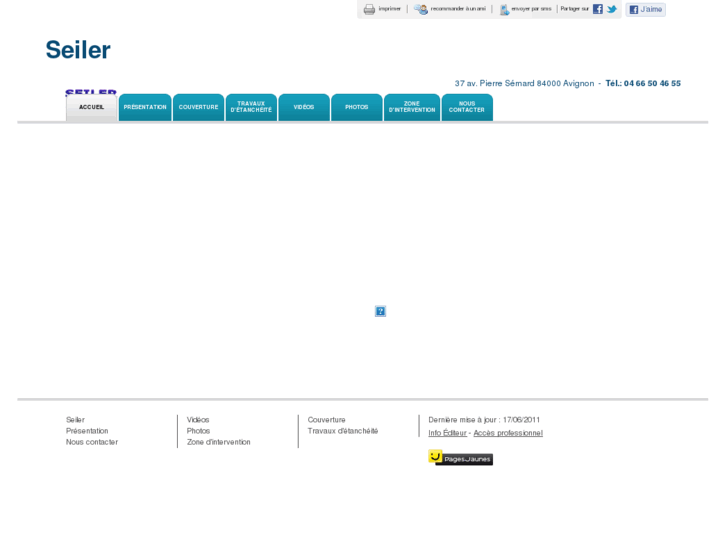
Task: Click the footer Vidéos link
Action: (198, 420)
